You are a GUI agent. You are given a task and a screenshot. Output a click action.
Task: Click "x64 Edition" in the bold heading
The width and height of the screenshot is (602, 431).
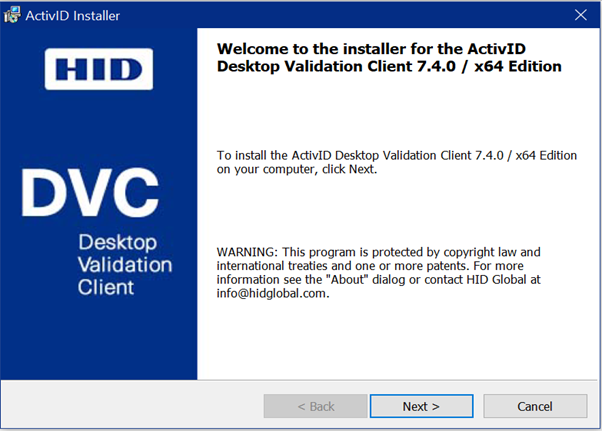click(x=518, y=66)
